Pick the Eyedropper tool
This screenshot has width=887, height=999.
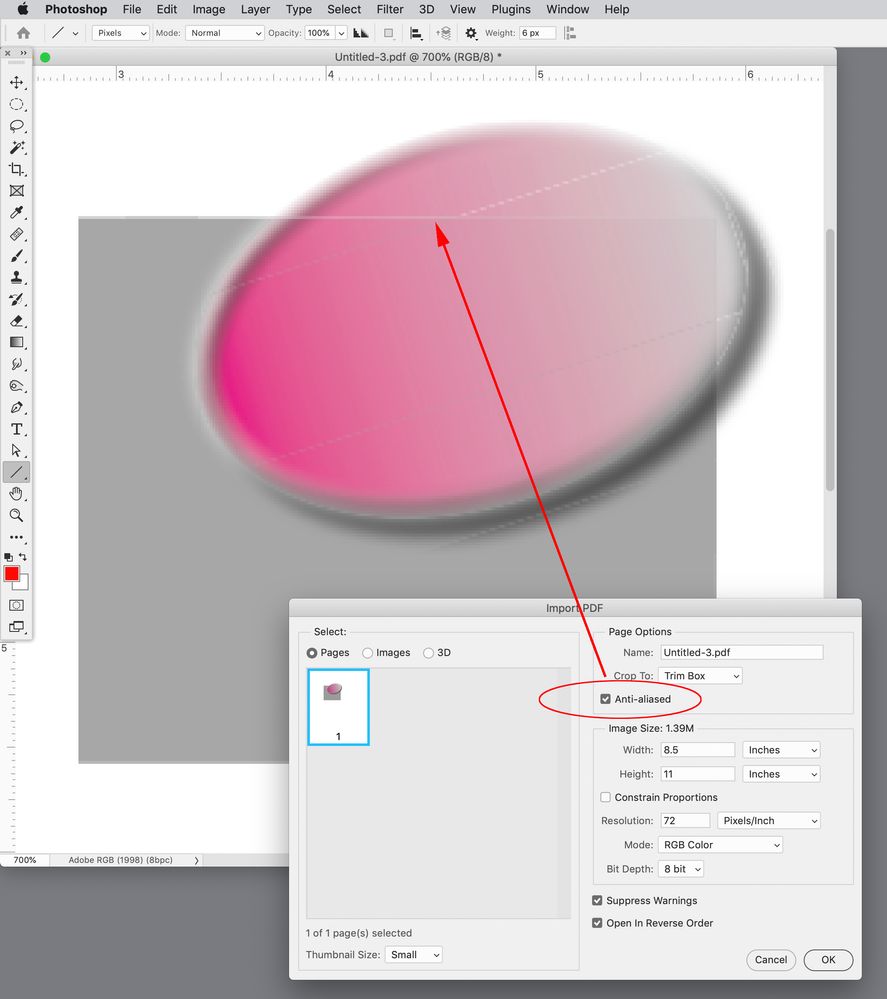[16, 212]
